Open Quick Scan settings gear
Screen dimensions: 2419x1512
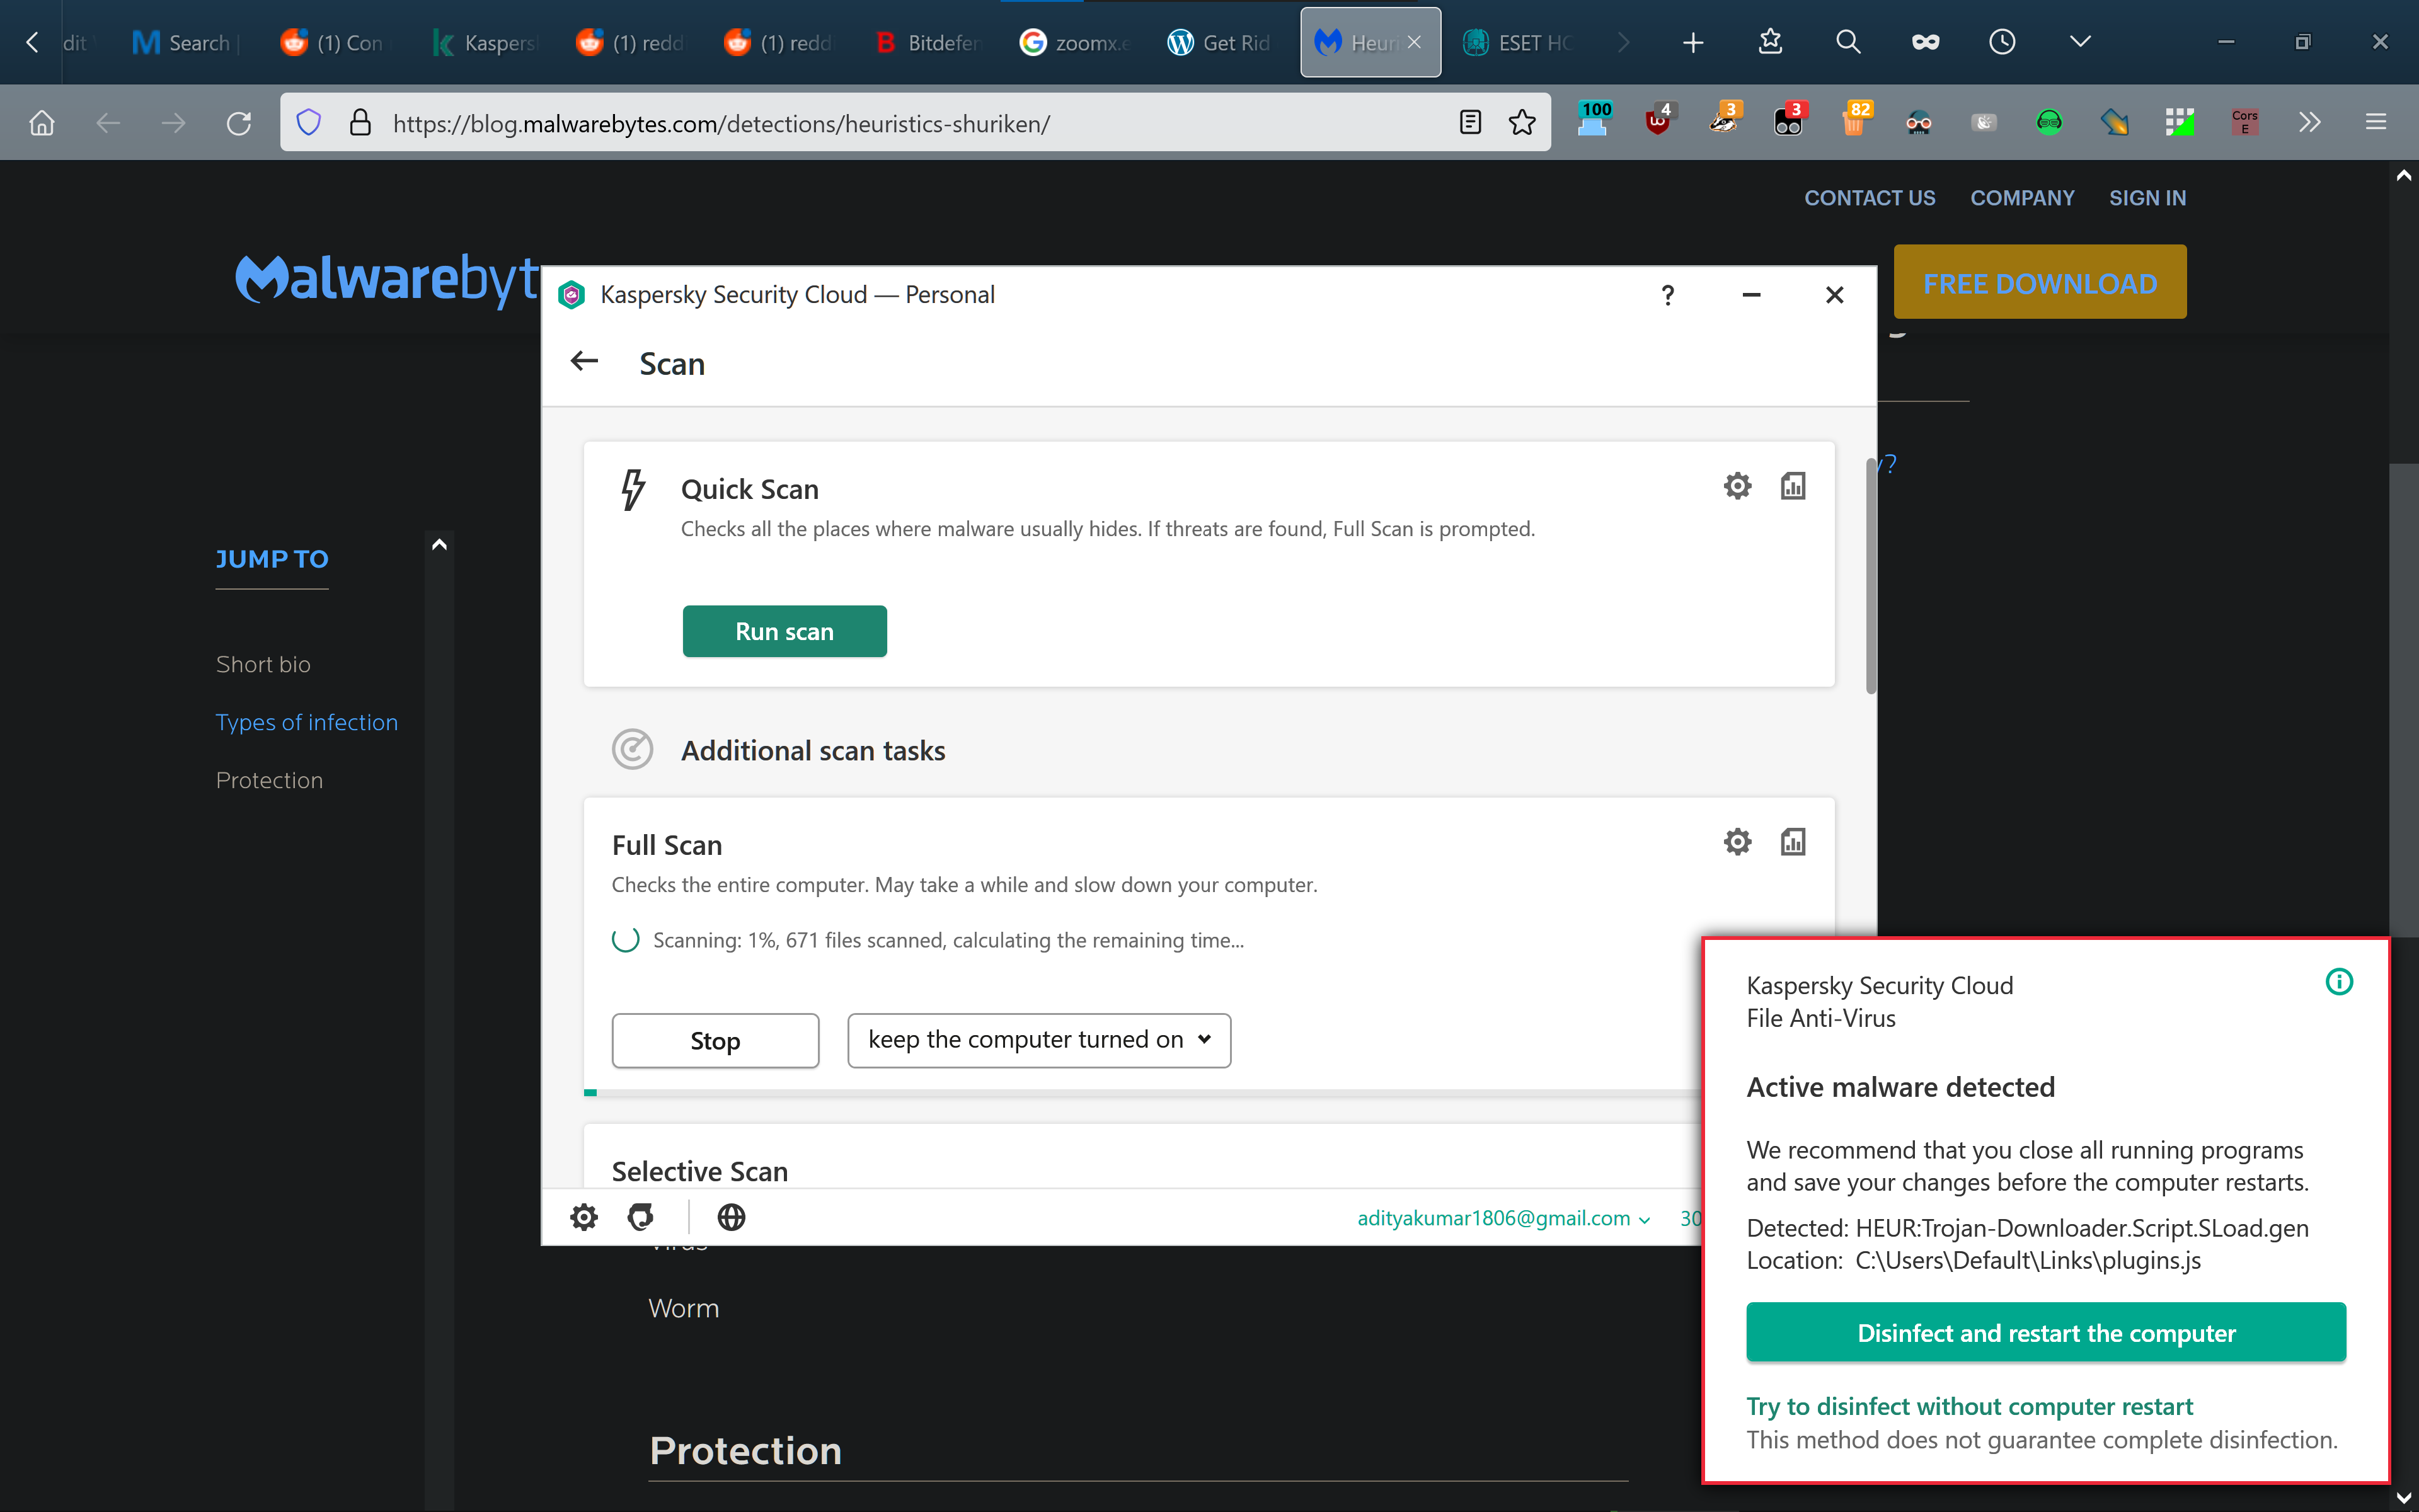pyautogui.click(x=1737, y=486)
